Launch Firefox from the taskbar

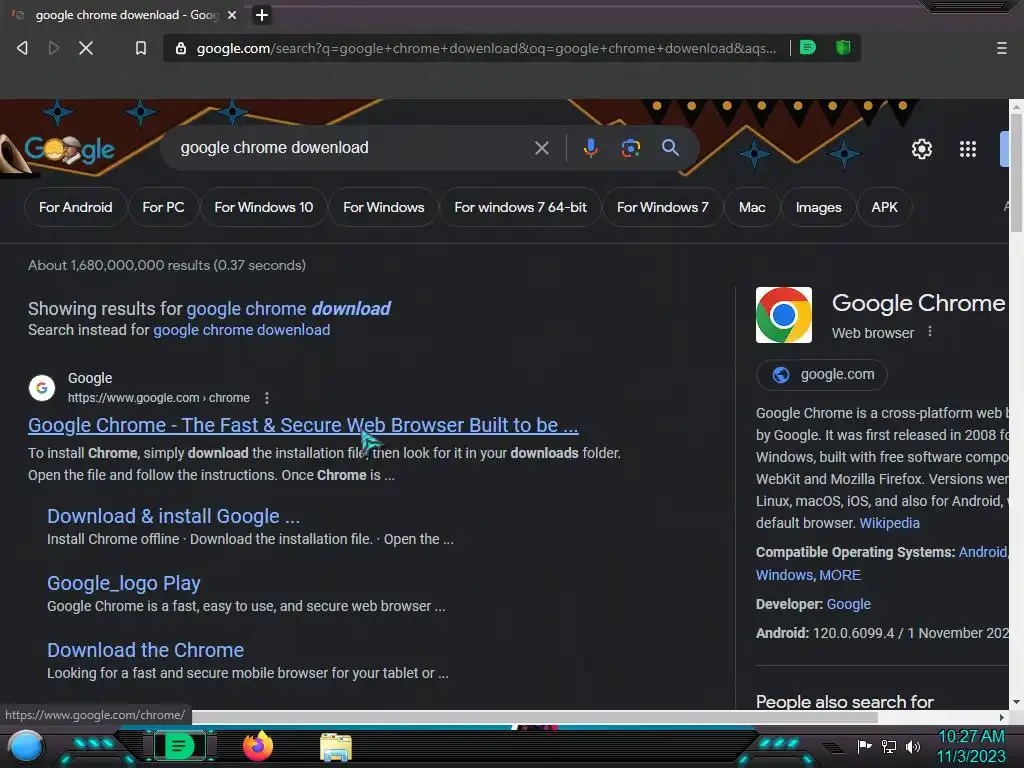click(x=258, y=746)
